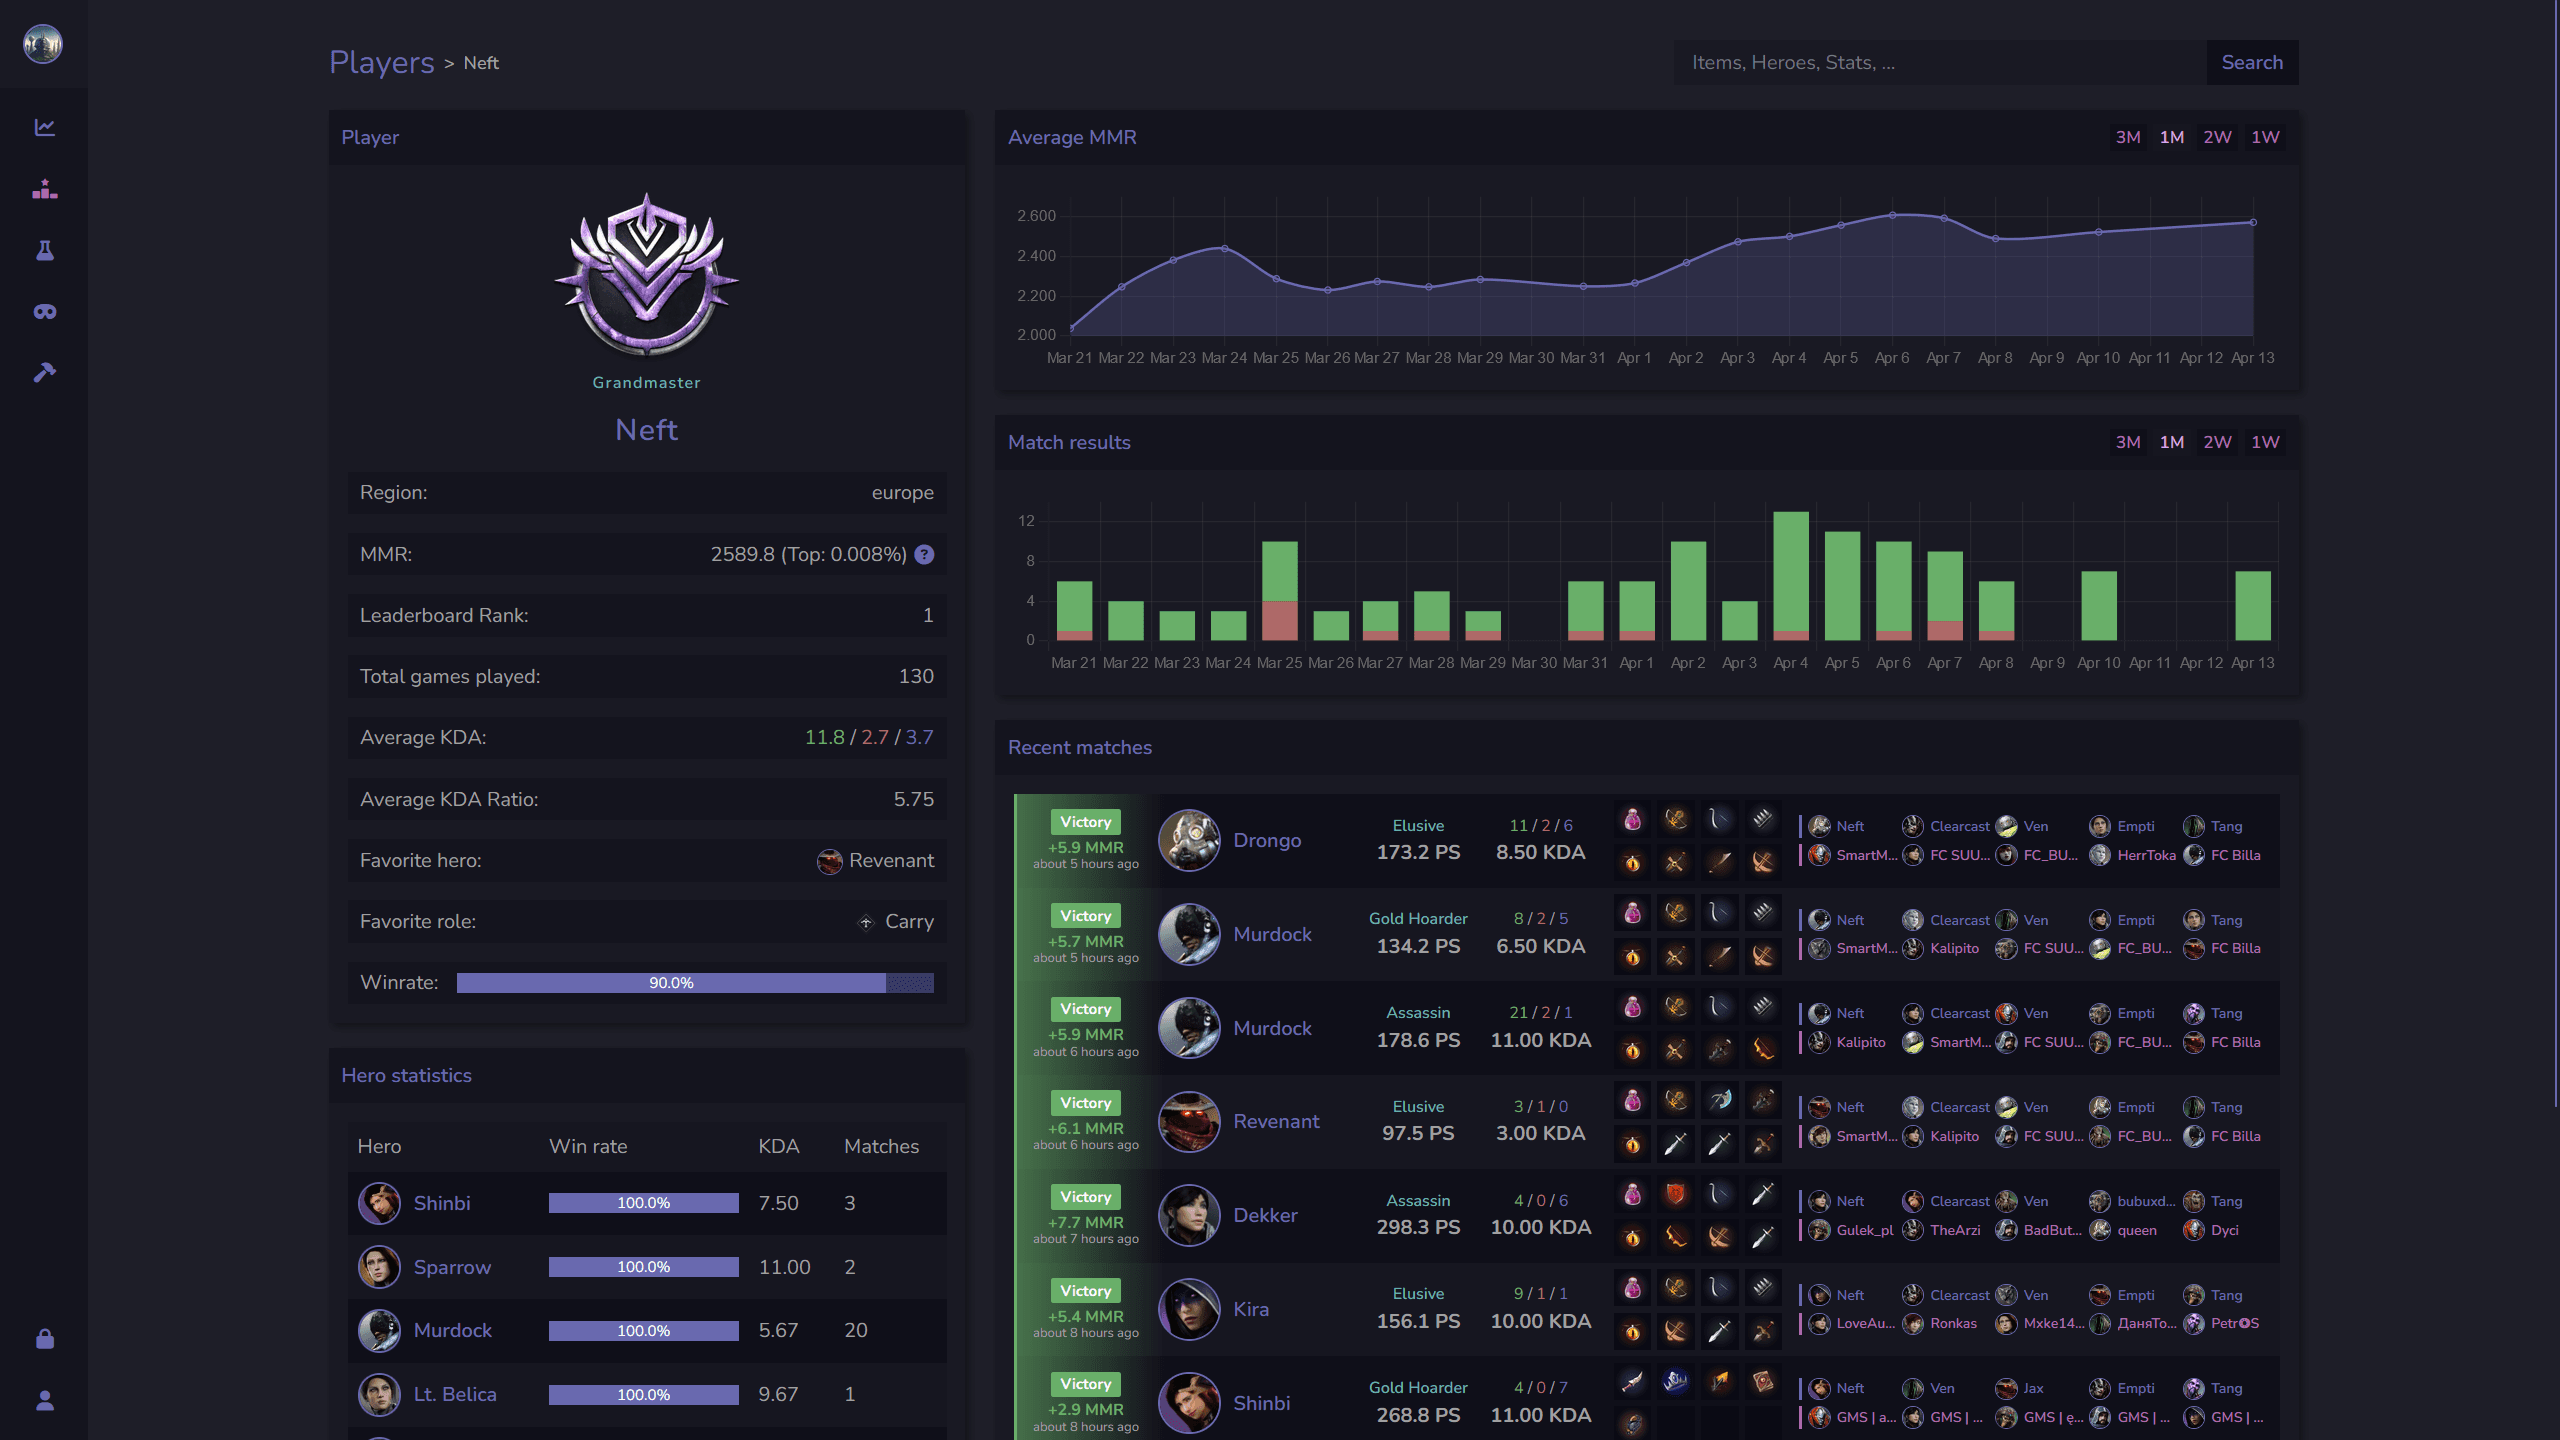Screen dimensions: 2560x1440
Task: Click the flask icon in sidebar
Action: pos(44,250)
